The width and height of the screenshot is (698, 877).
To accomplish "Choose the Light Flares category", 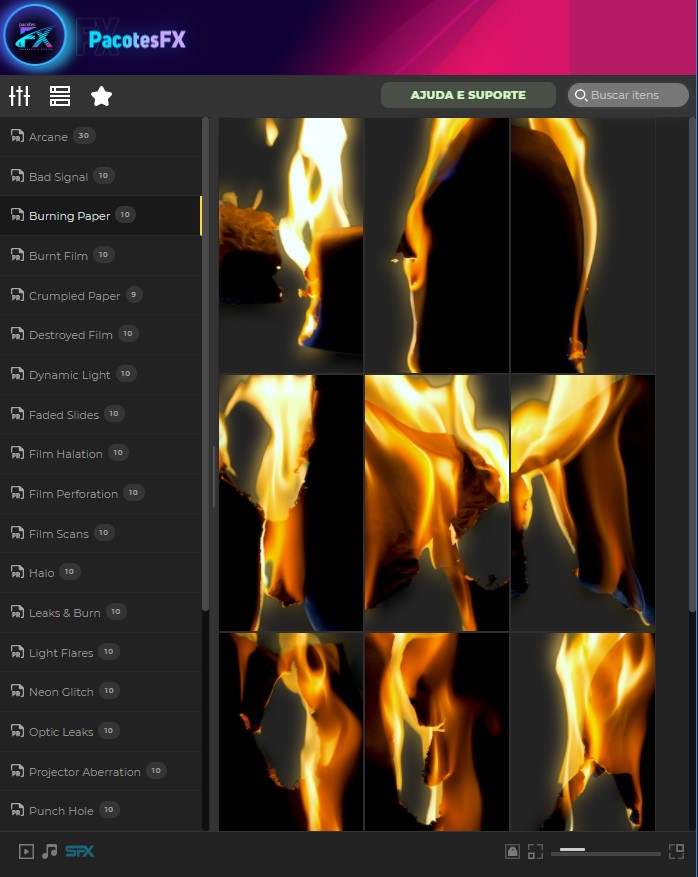I will pyautogui.click(x=60, y=653).
